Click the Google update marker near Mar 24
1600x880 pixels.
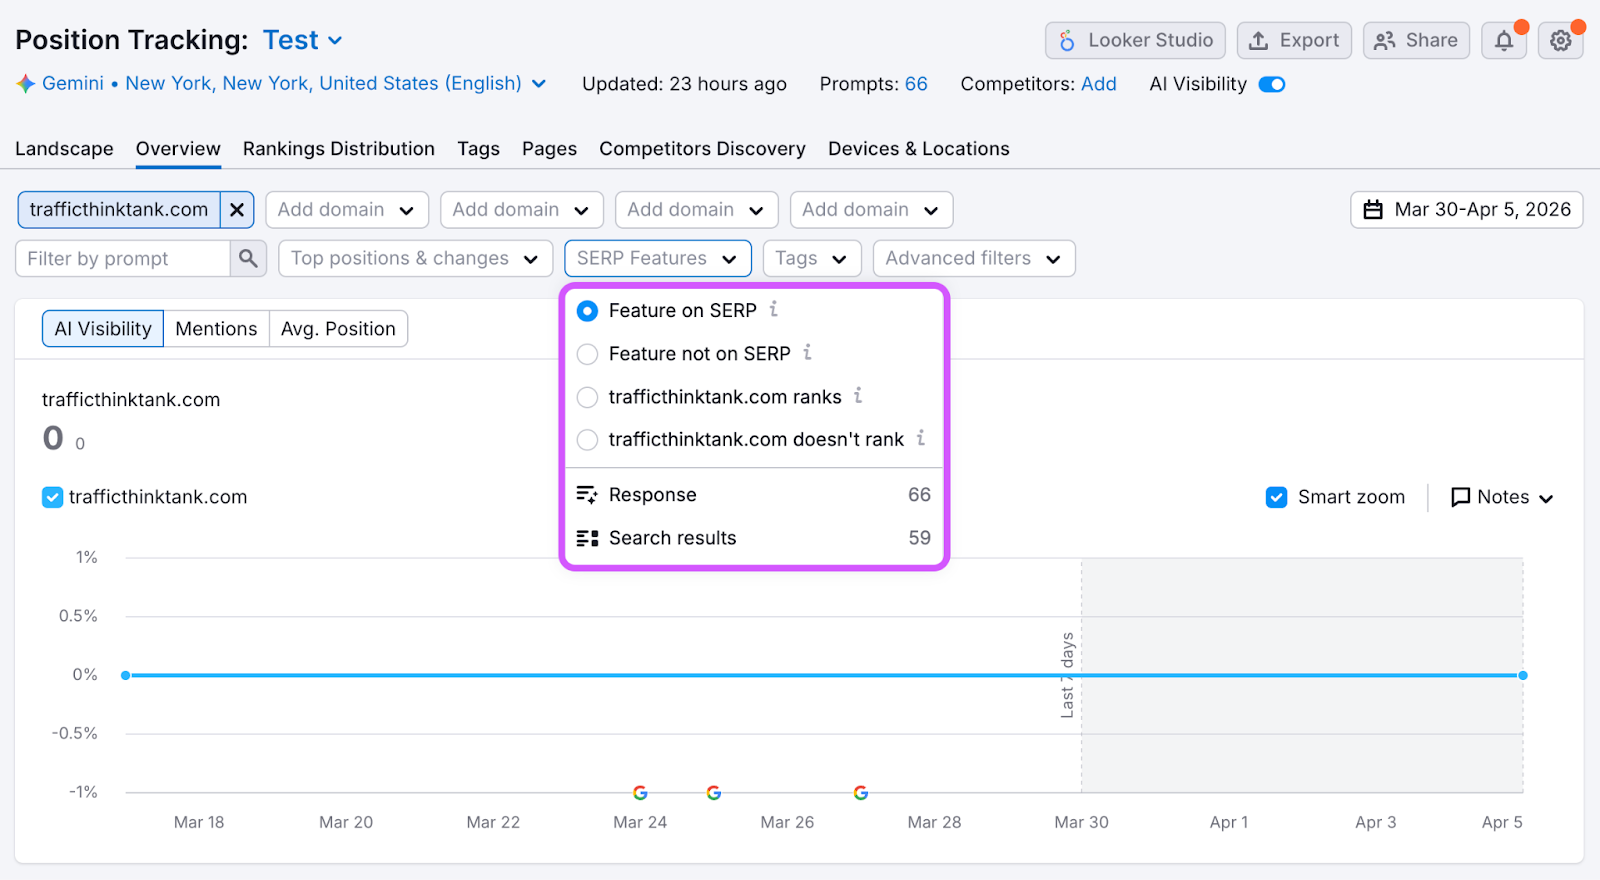pyautogui.click(x=640, y=793)
